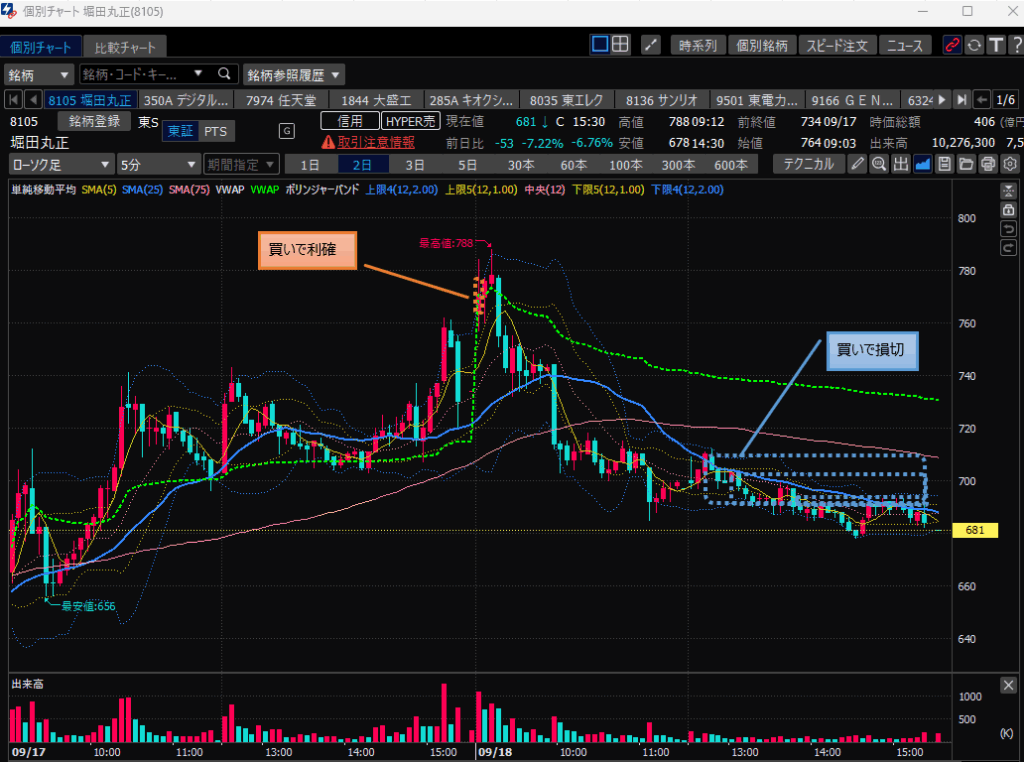Print the chart with printer icon
Screen dimensions: 1024x762
point(988,165)
